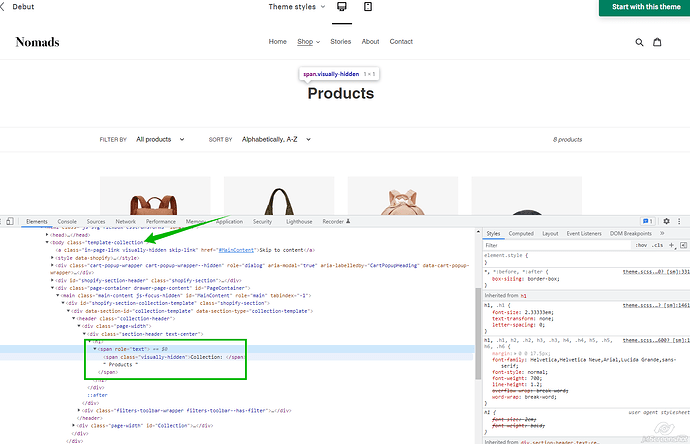
Task: Click the back arrow next to Debut
Action: (x=5, y=7)
